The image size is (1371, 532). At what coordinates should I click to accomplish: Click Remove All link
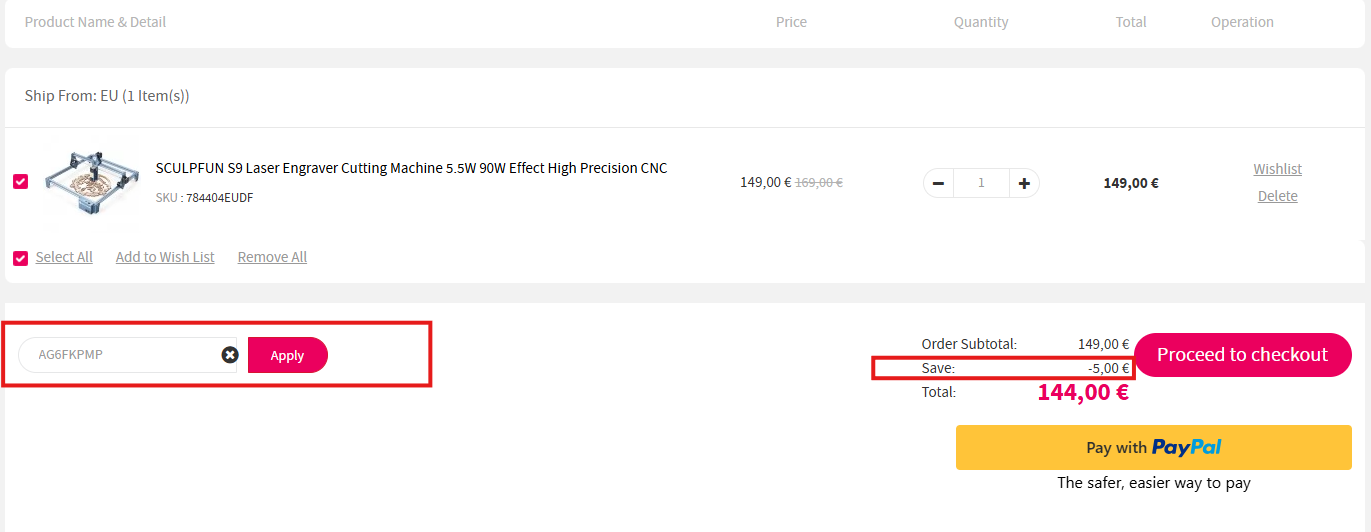coord(272,257)
